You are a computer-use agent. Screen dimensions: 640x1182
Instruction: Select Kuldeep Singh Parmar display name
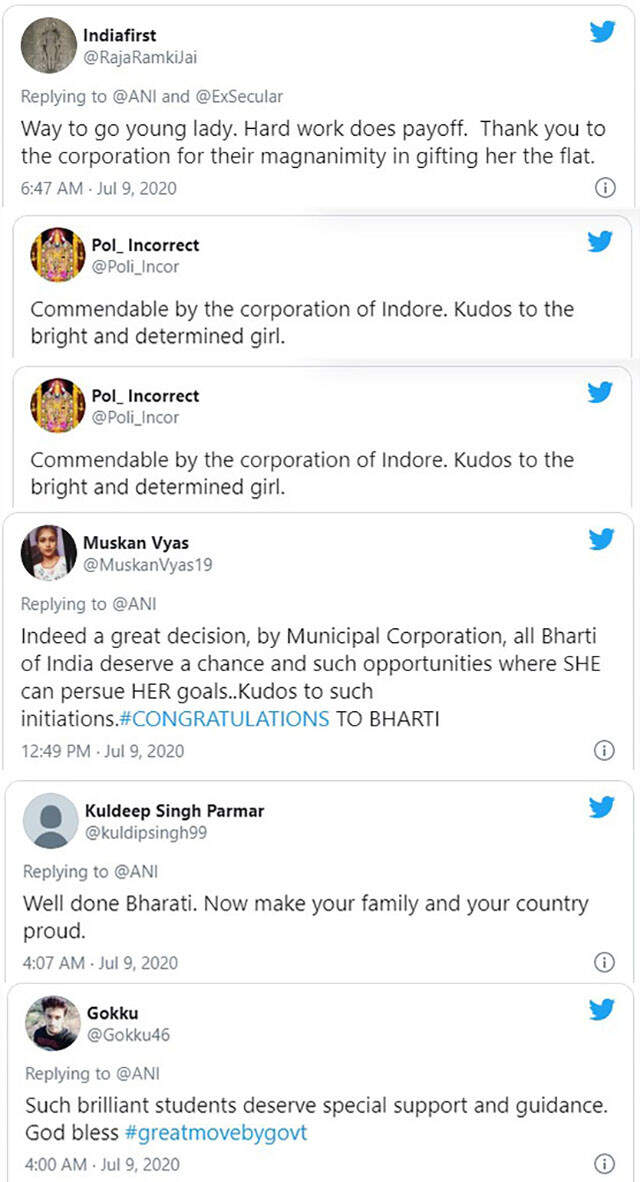(x=174, y=810)
